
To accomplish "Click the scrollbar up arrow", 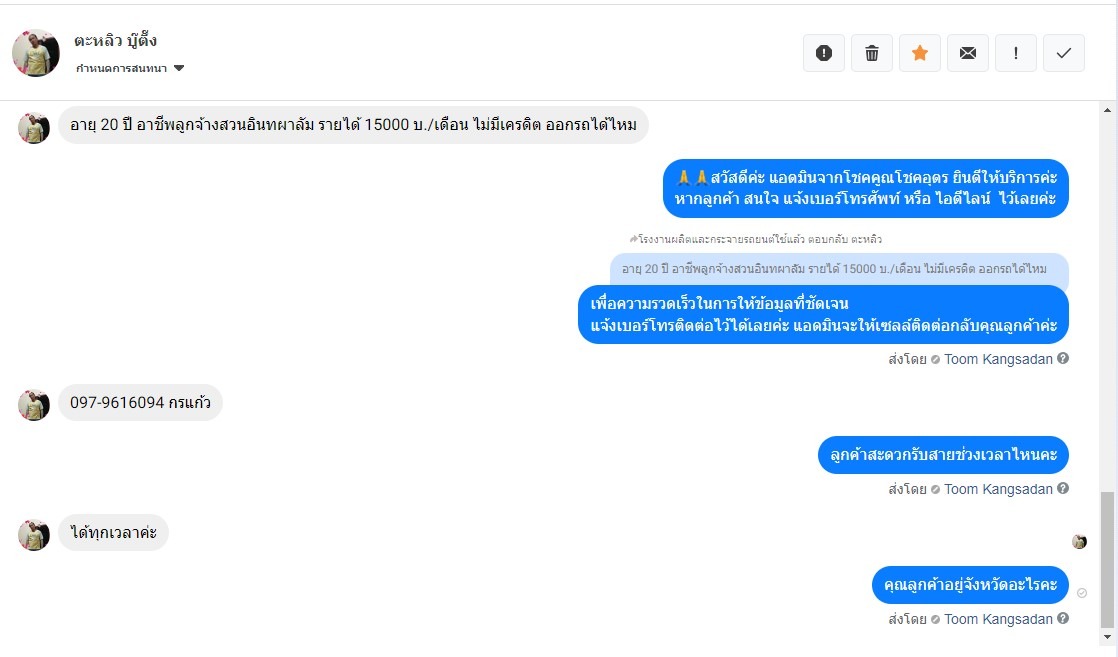I will coord(1107,111).
